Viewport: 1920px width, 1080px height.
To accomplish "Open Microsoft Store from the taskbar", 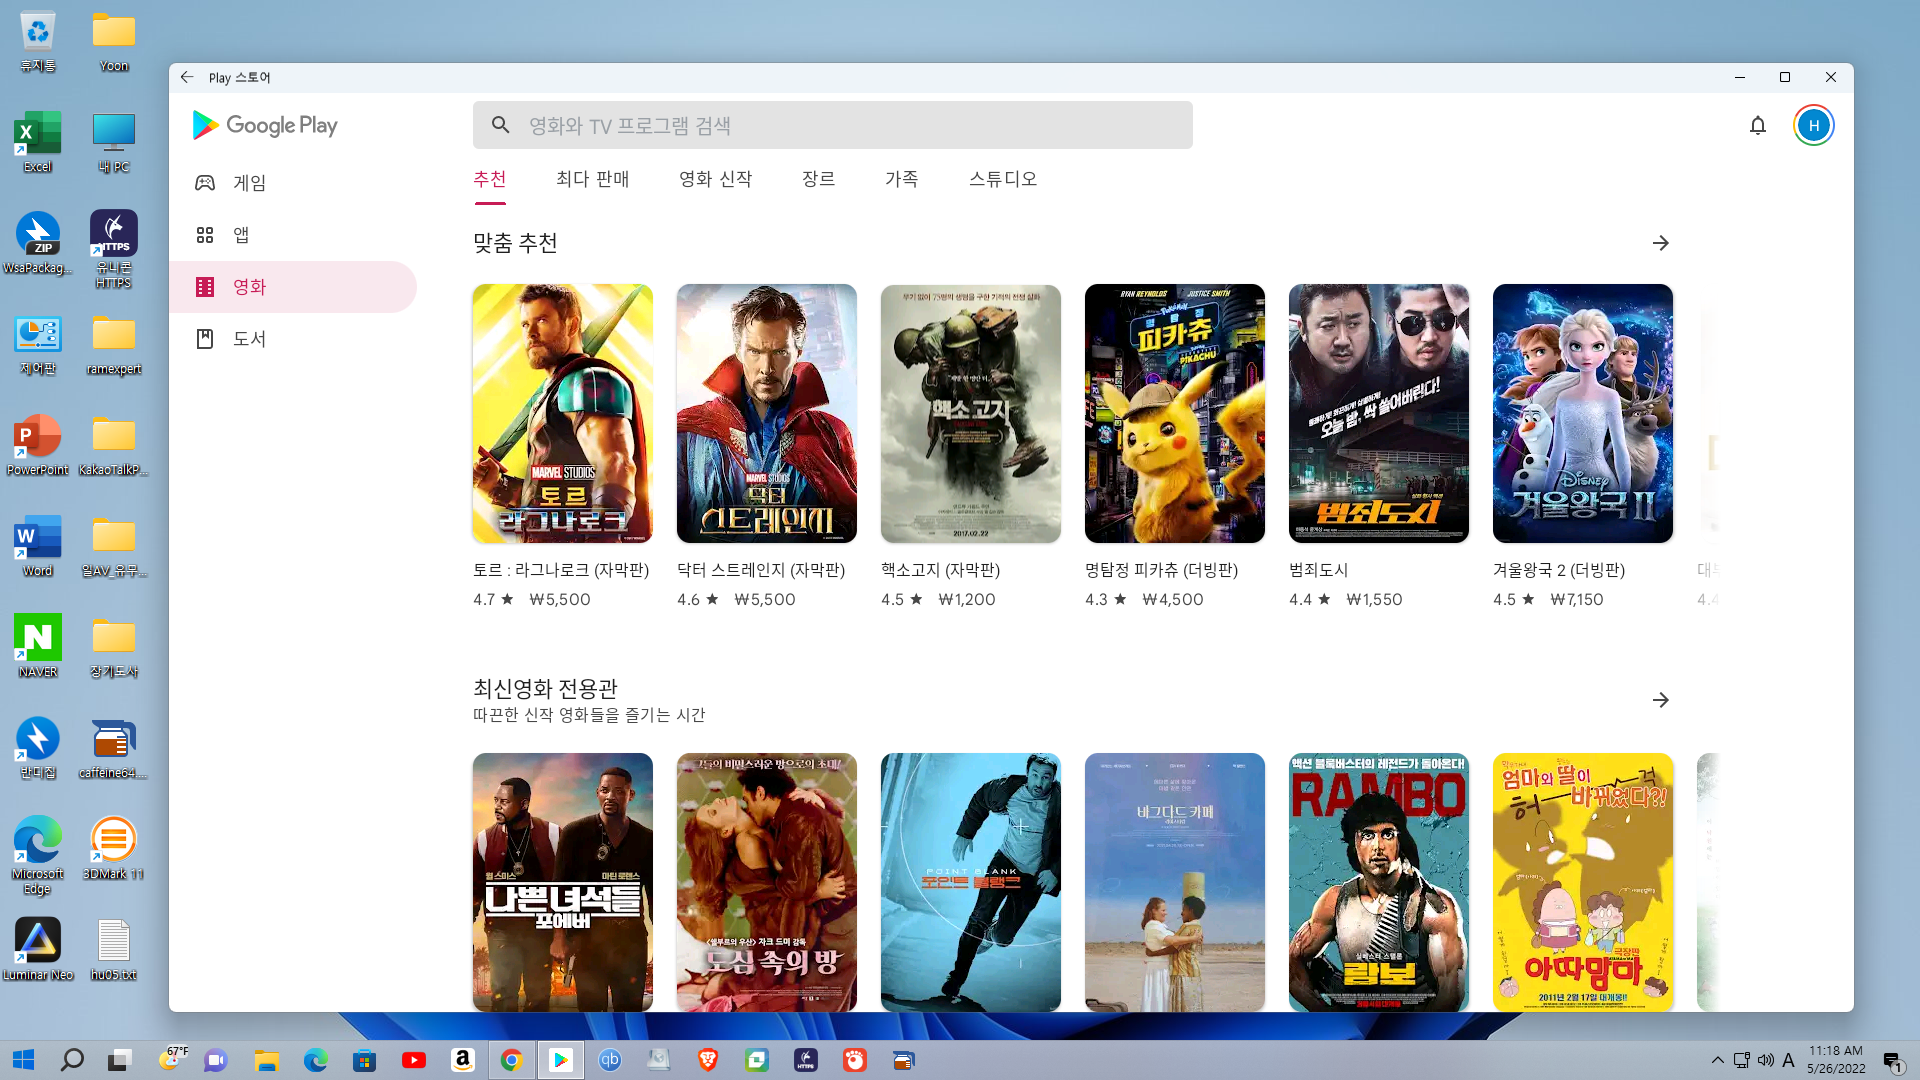I will pyautogui.click(x=364, y=1060).
